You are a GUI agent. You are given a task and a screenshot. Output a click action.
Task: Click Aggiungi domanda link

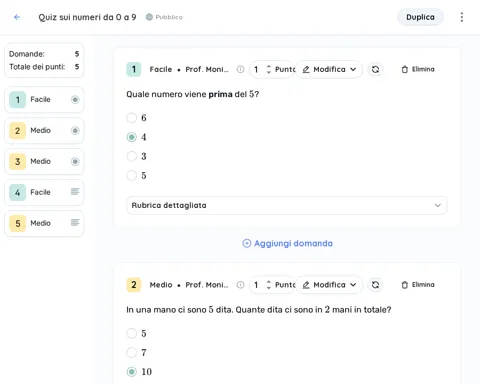click(x=287, y=243)
